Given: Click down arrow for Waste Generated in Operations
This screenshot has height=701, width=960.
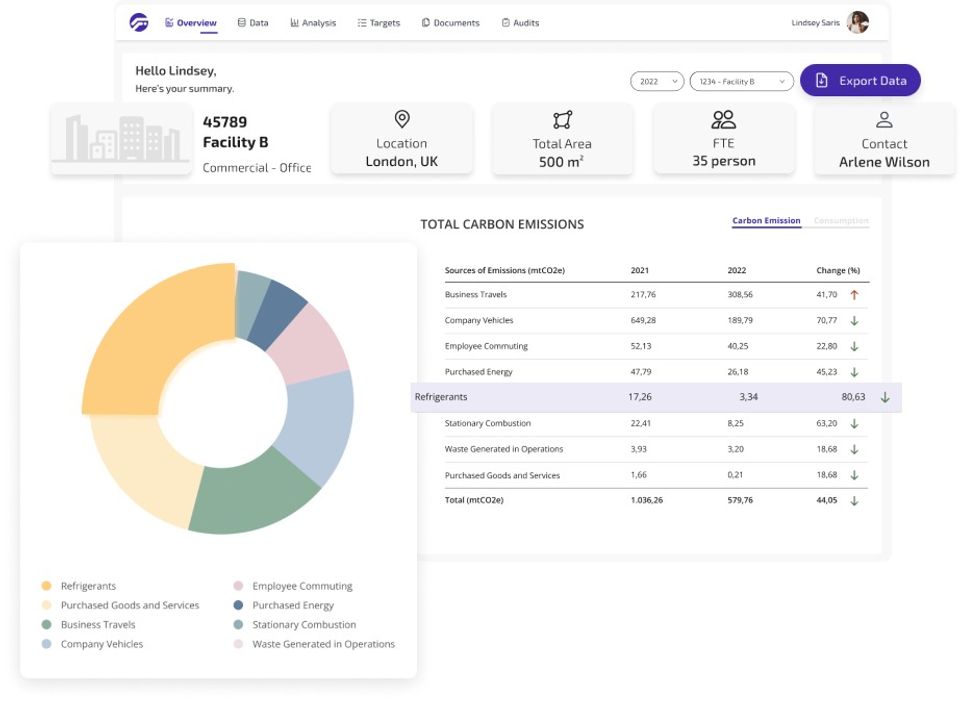Looking at the screenshot, I should [x=854, y=449].
